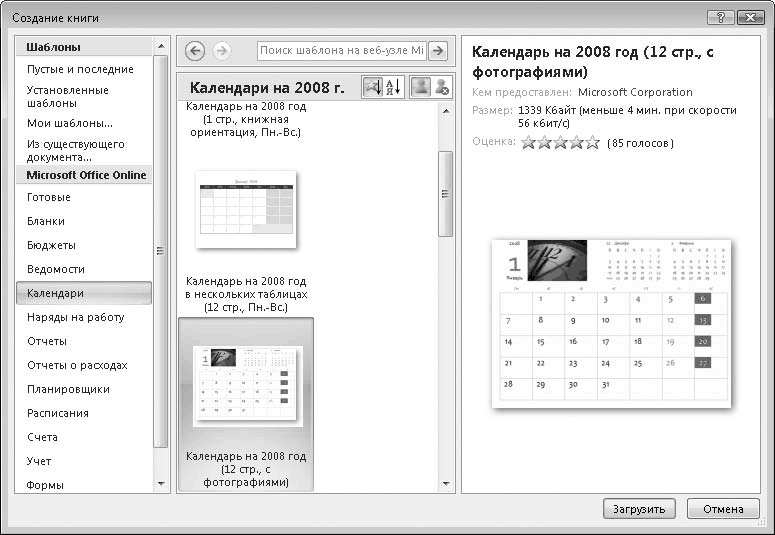Select Пустые и последние in sidebar
This screenshot has width=775, height=535.
[x=80, y=69]
